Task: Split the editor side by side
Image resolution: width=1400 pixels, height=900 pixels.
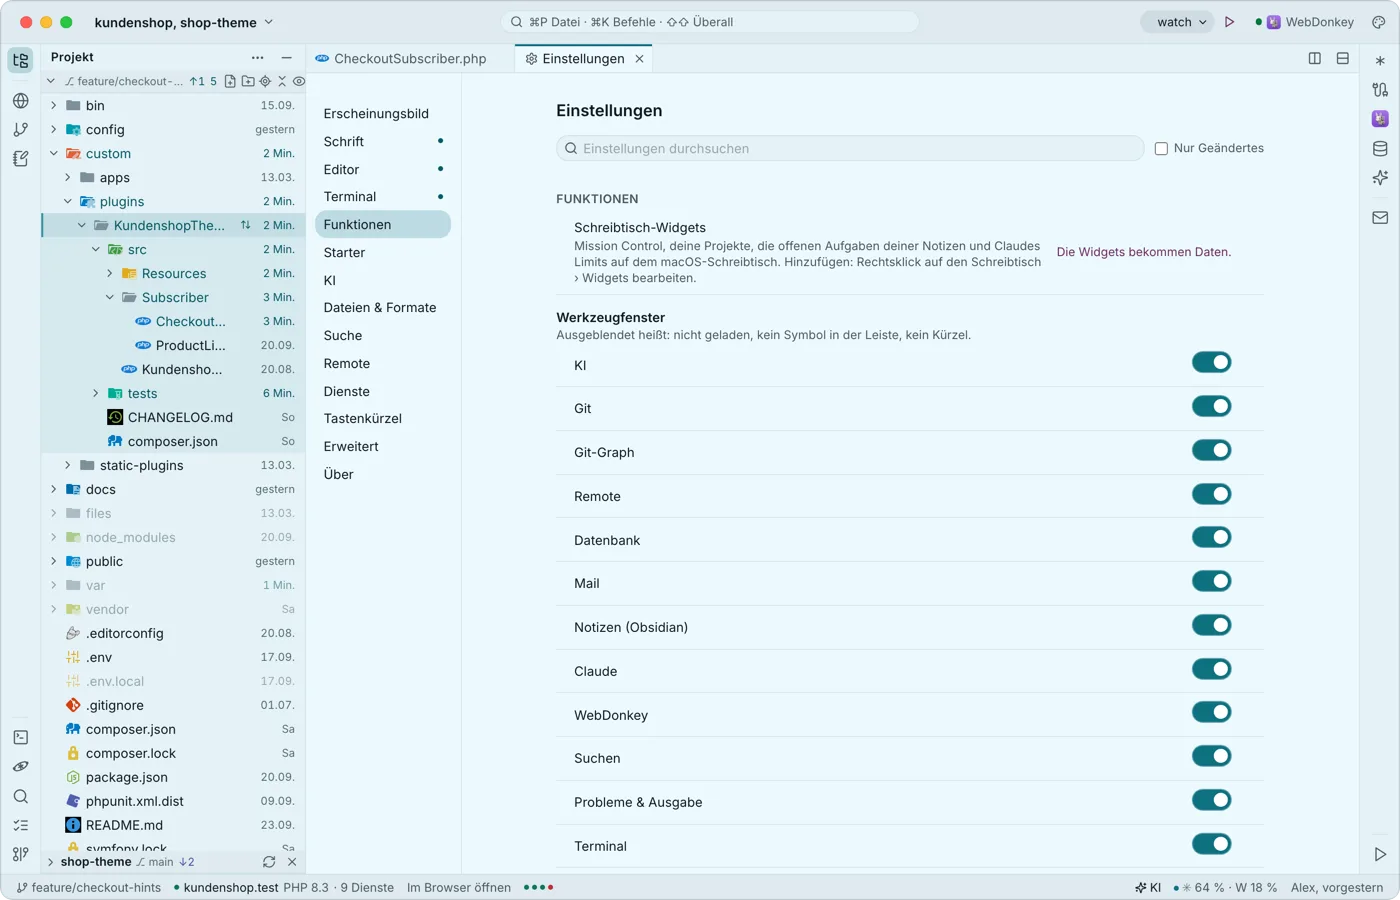Action: (1315, 59)
